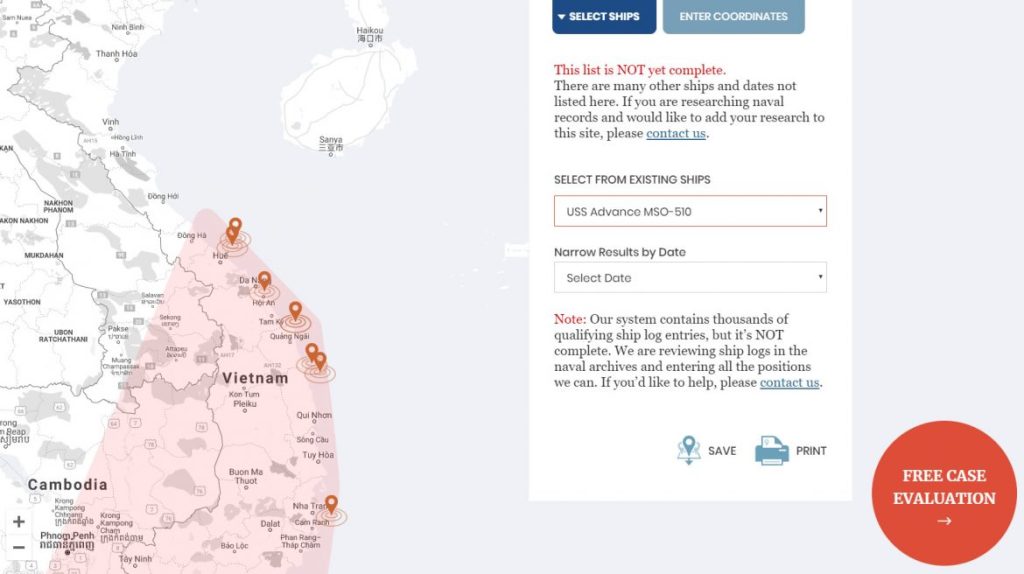Open the USS Advance MSO-510 ship dropdown
This screenshot has width=1024, height=574.
click(690, 212)
